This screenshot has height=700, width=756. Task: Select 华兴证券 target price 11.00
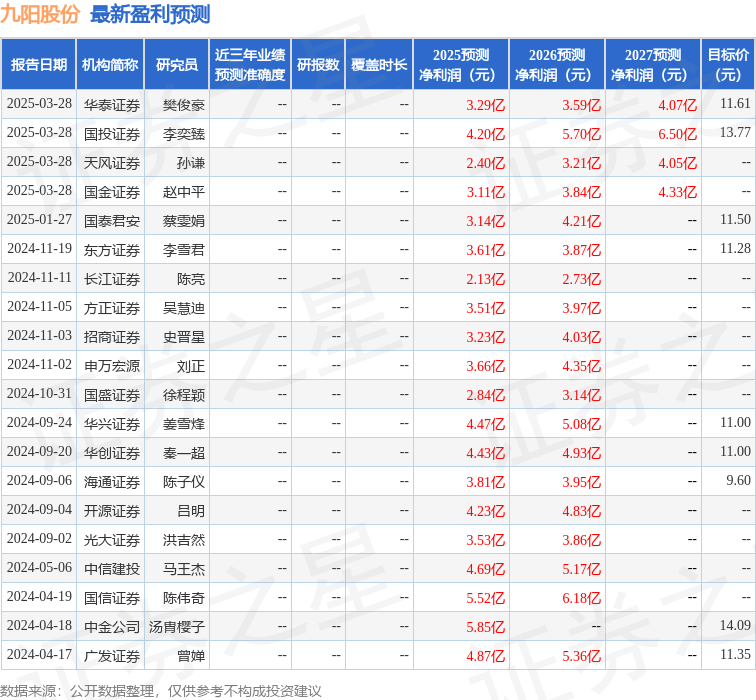735,422
